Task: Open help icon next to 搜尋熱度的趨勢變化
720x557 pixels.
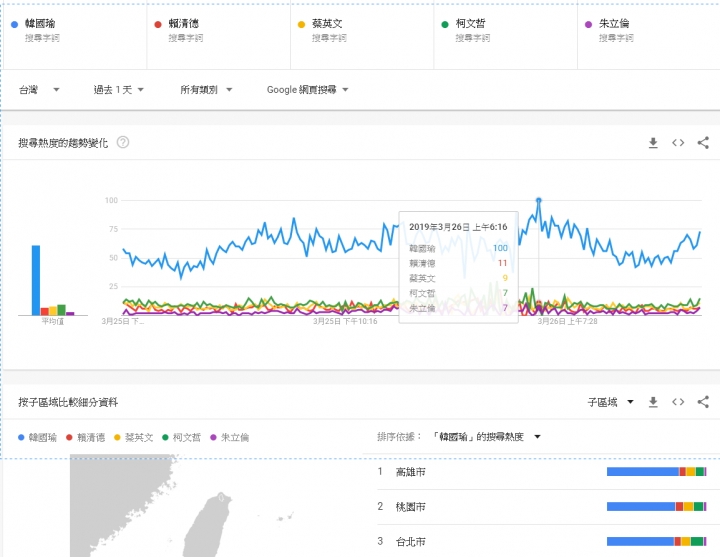Action: (x=123, y=142)
